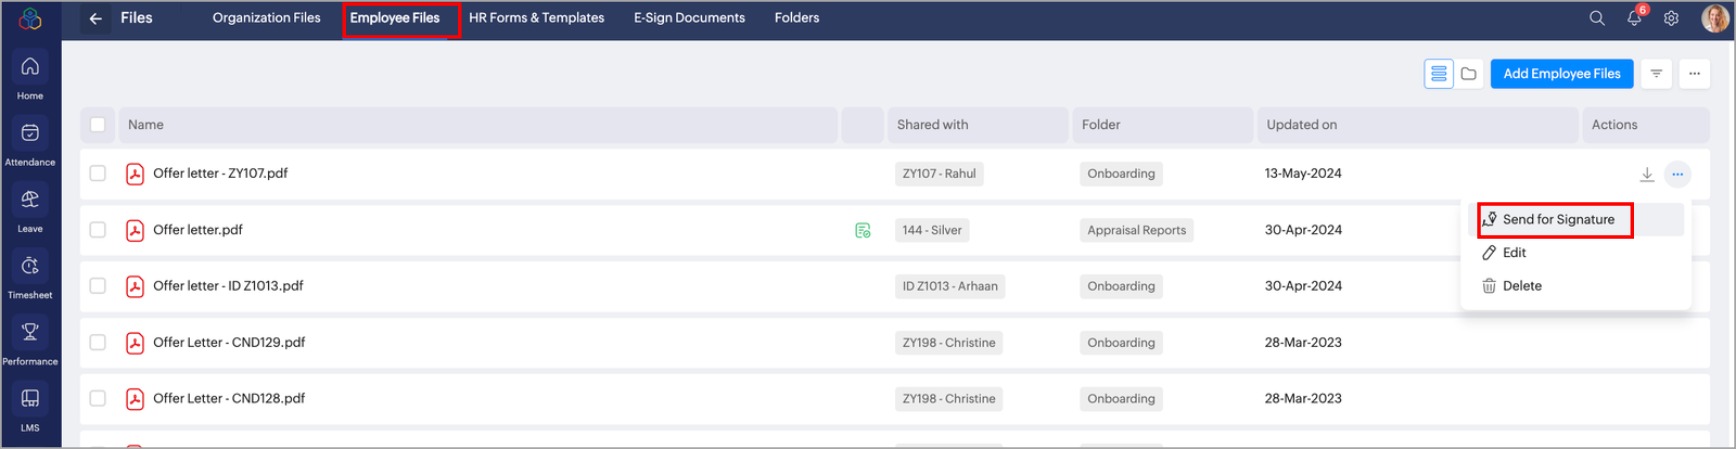Check the Offer letter.pdf row
The width and height of the screenshot is (1736, 449).
coord(97,229)
